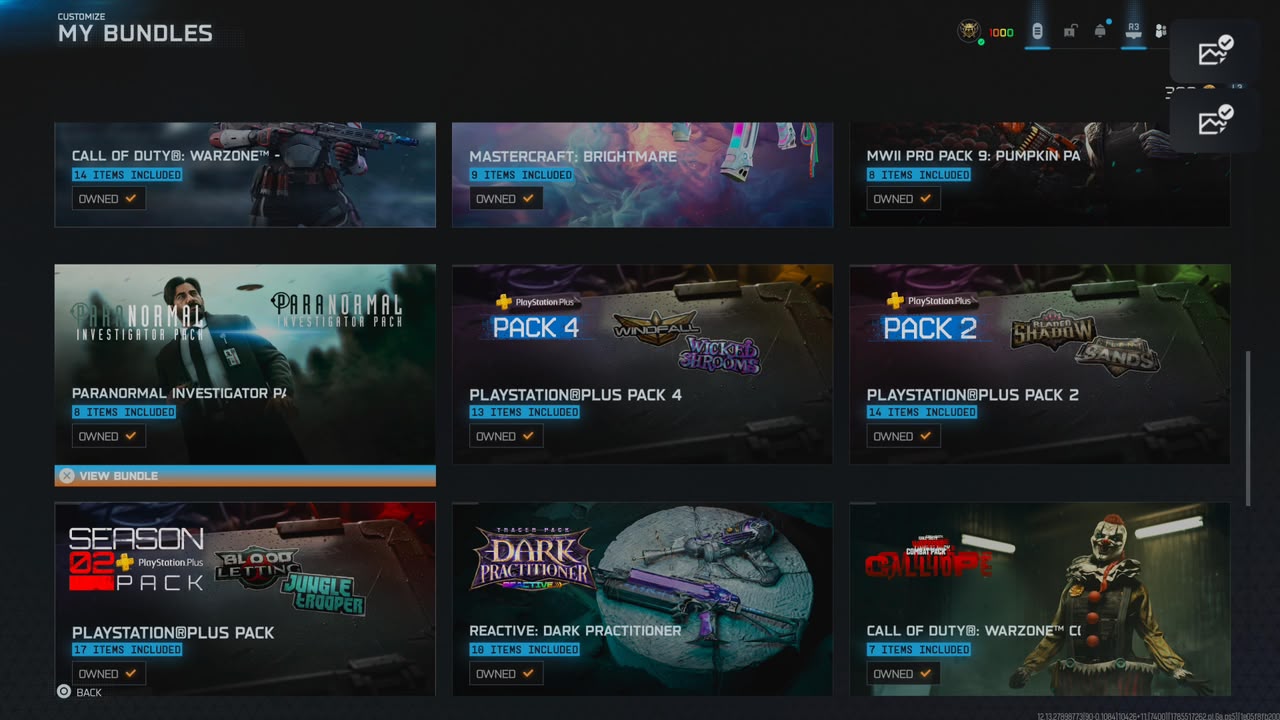Click the Owned badge on PlayStation Plus Pack 4
Screen dimensions: 1280x720
tap(506, 436)
